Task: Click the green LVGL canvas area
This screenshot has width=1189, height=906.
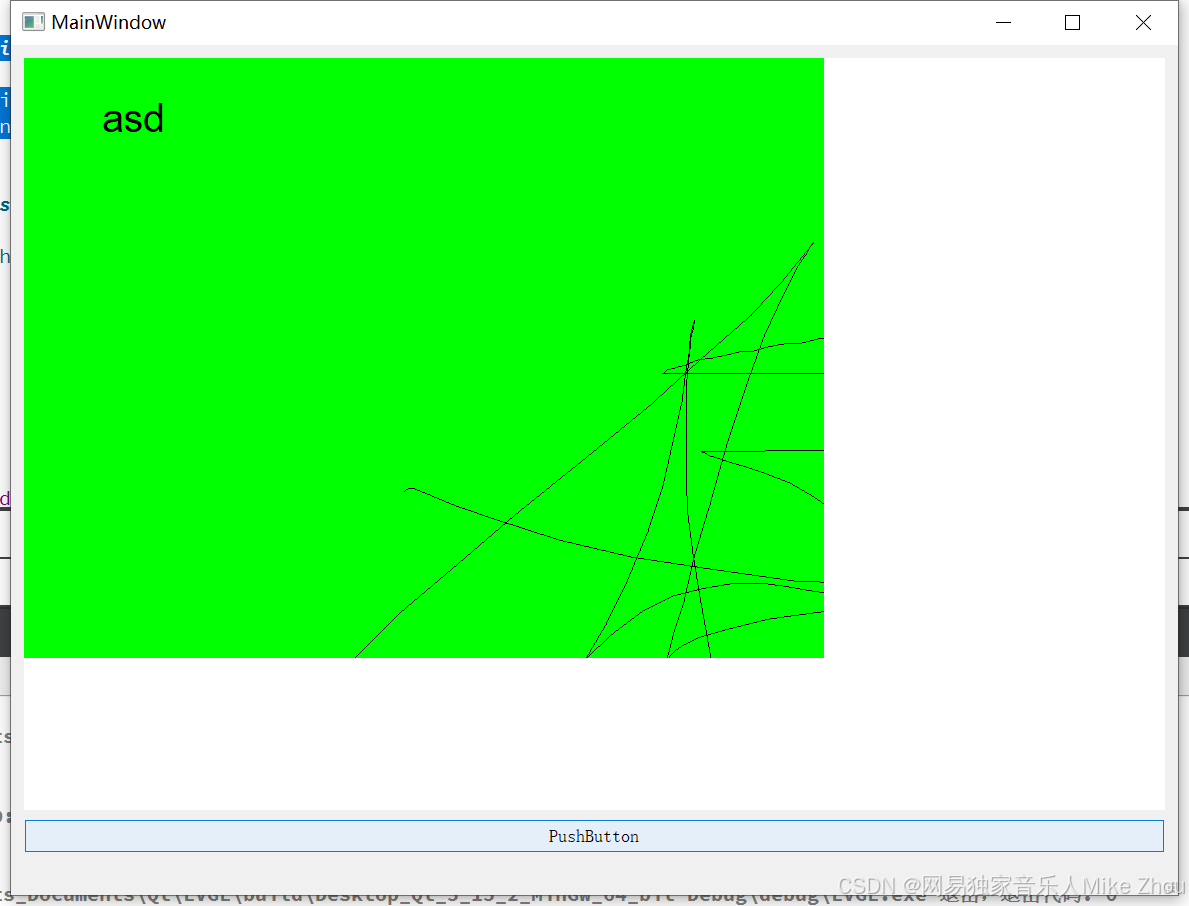Action: 300,300
